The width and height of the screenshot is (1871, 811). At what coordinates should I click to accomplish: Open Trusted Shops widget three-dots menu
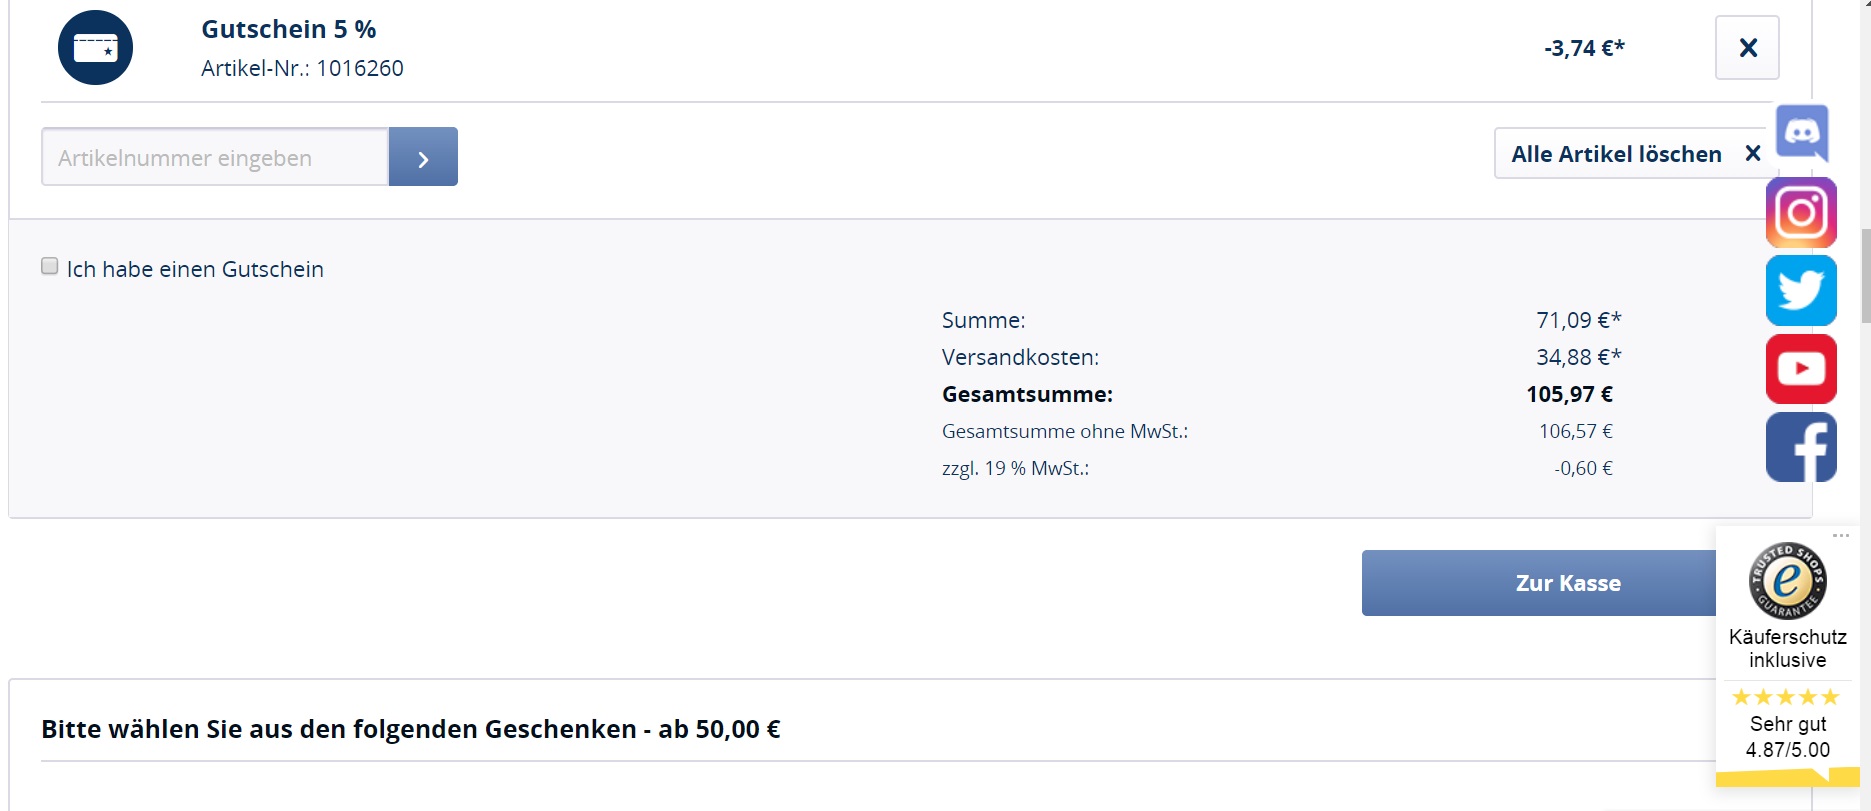point(1841,536)
